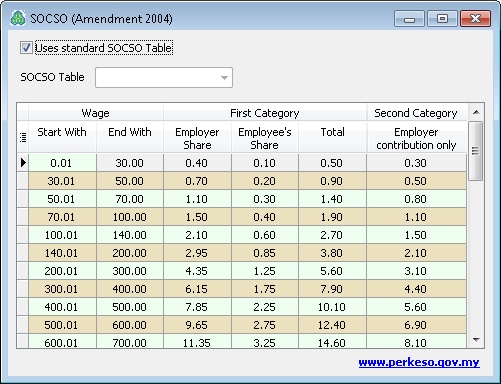This screenshot has height=384, width=501.
Task: Select the Employer Share cell 7.85
Action: [197, 307]
